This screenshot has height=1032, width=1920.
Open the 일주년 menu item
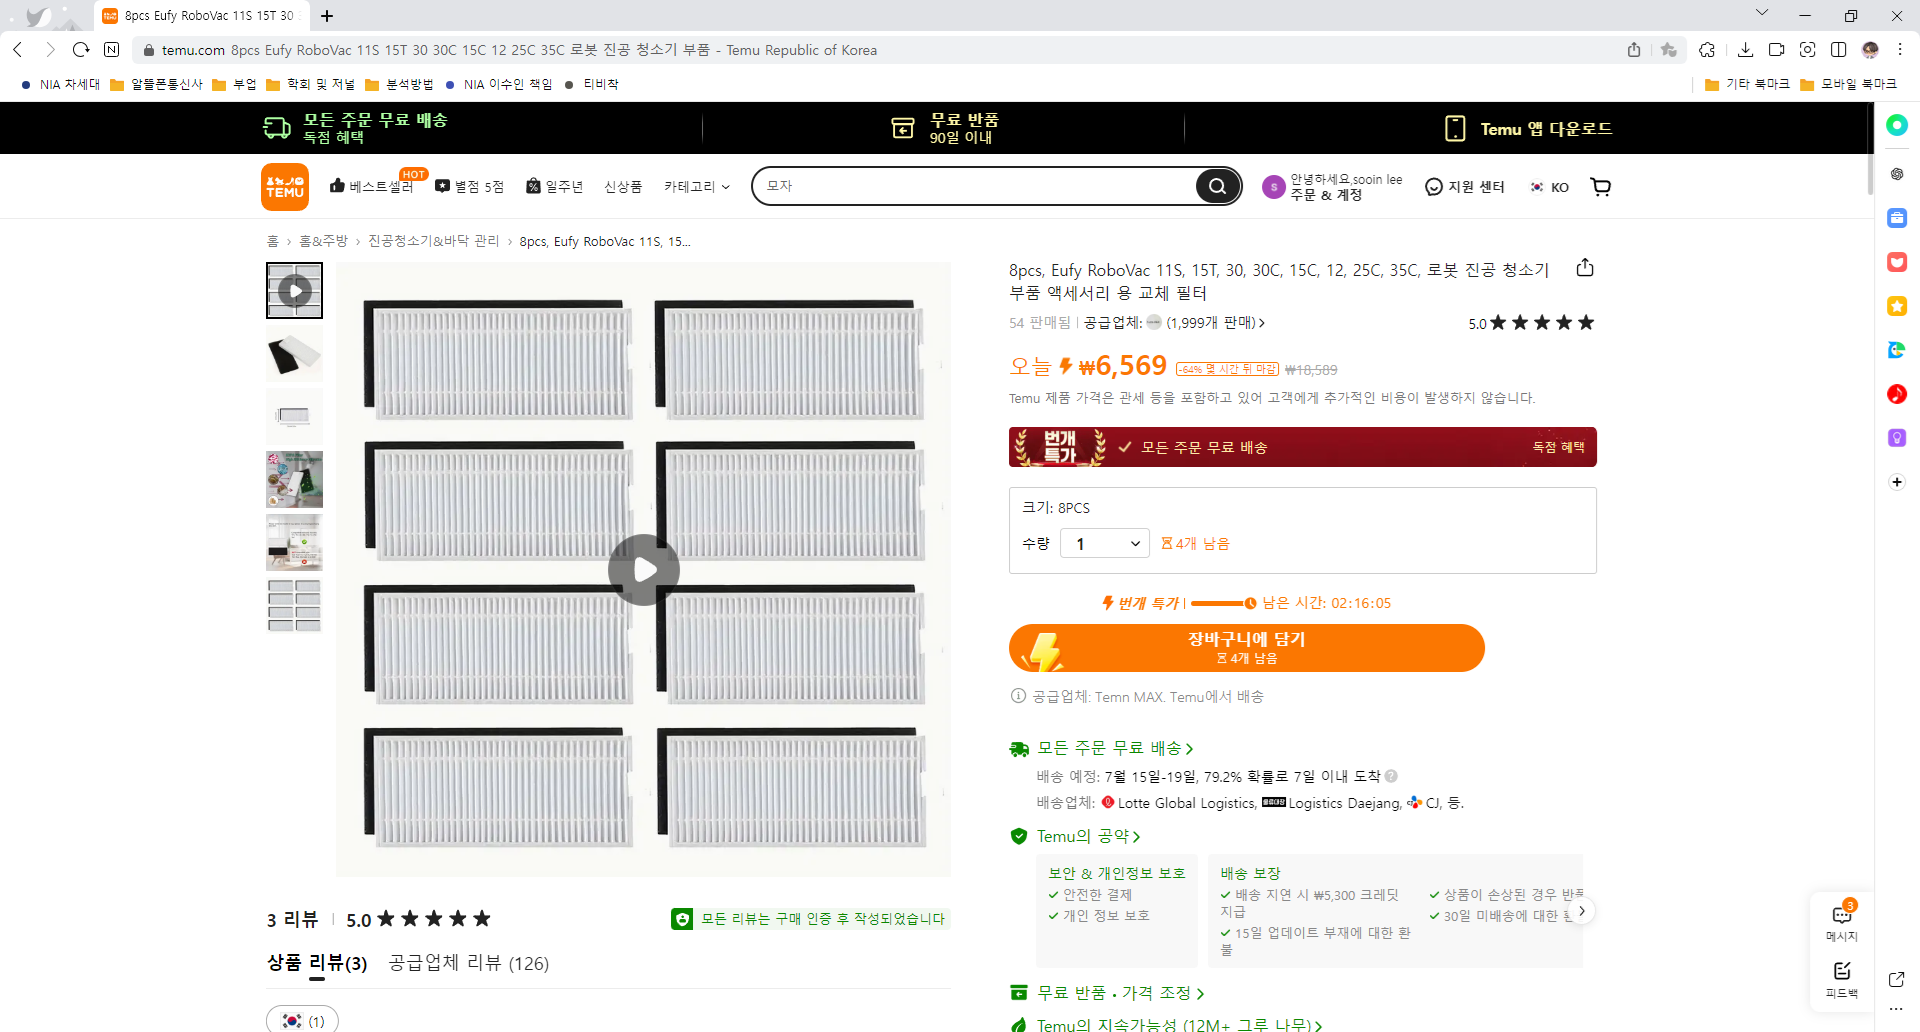[x=554, y=187]
